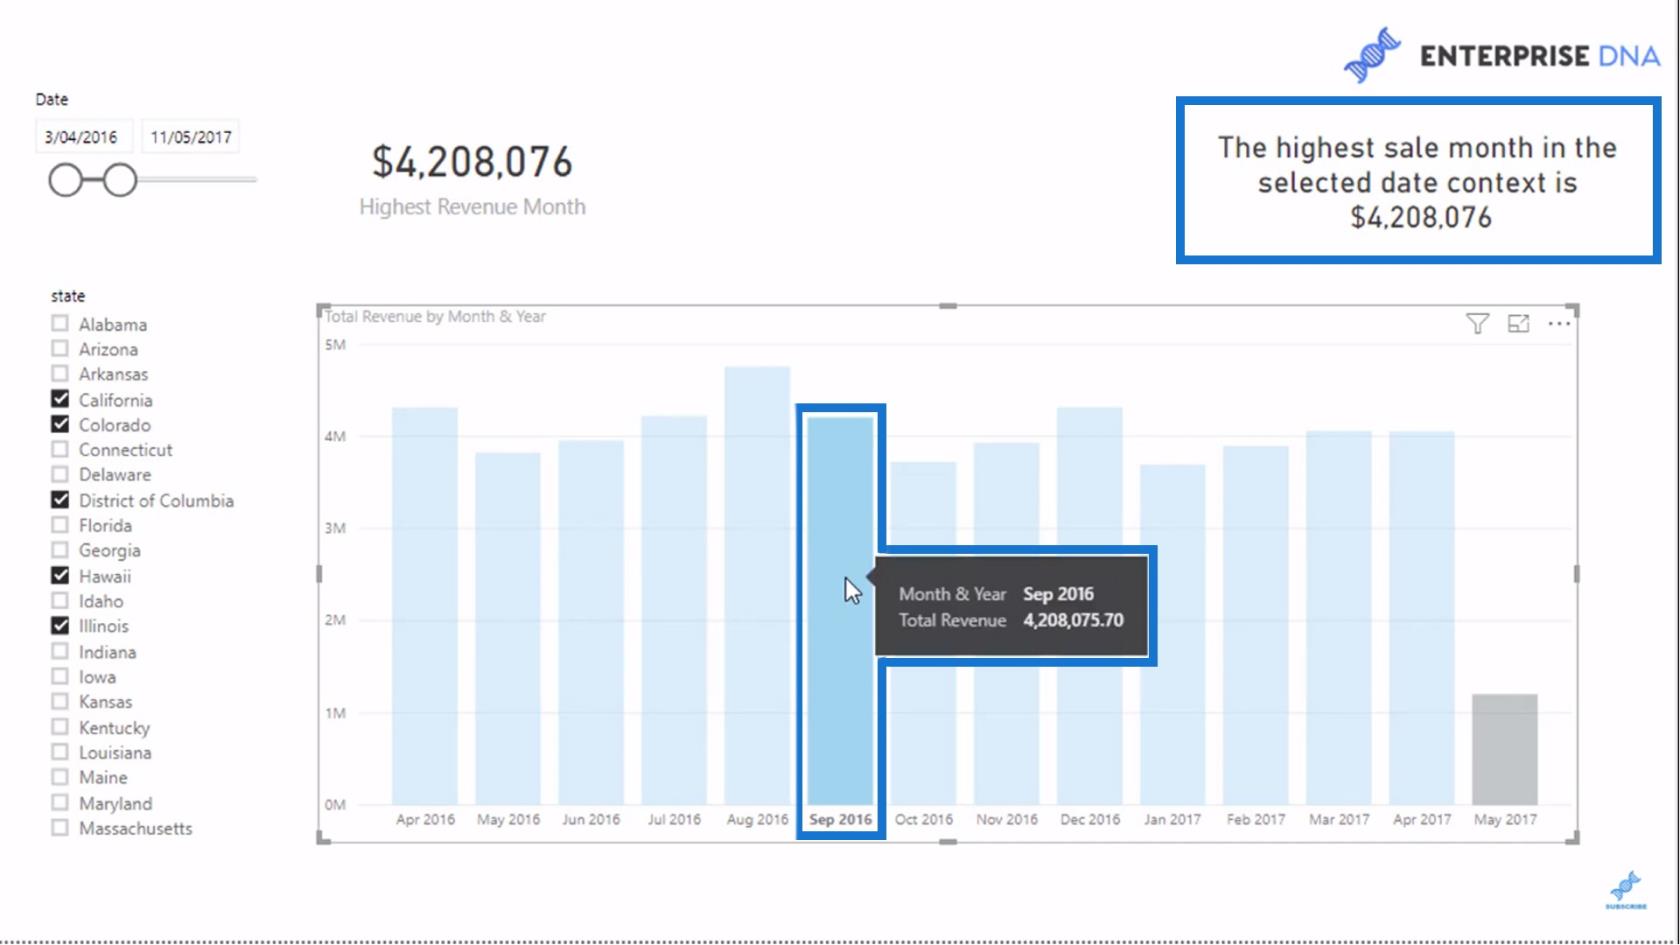Click the Sep 2016 axis label

point(840,819)
